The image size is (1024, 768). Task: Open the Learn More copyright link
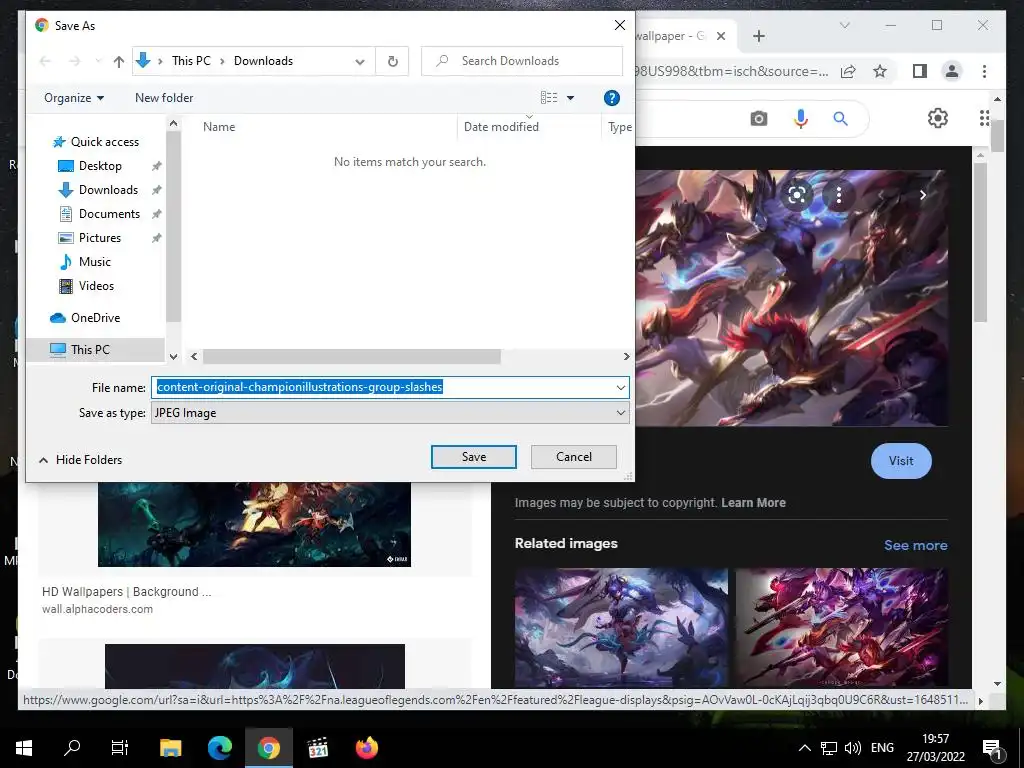[753, 503]
